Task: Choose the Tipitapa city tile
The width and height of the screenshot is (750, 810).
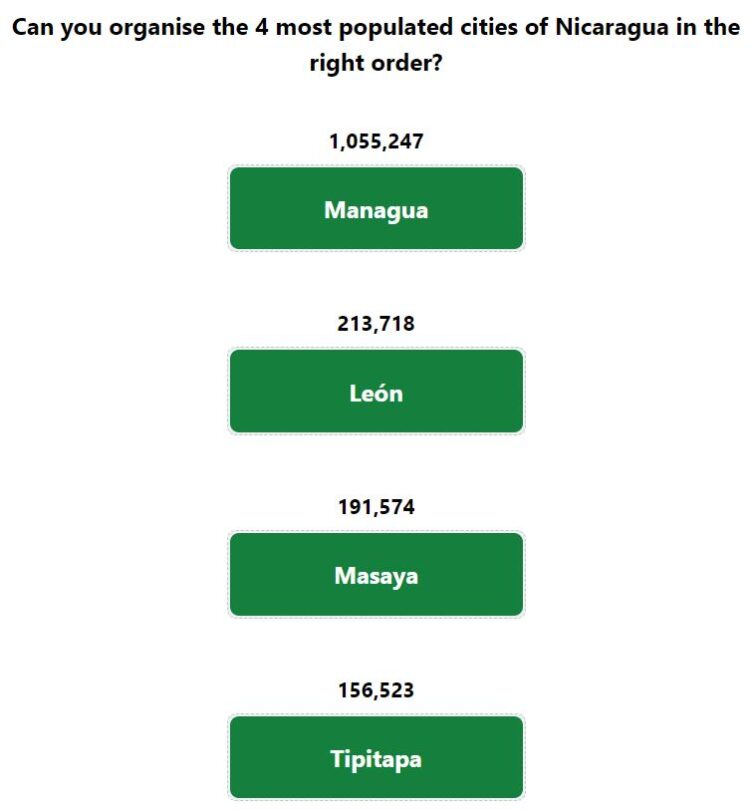Action: 376,757
